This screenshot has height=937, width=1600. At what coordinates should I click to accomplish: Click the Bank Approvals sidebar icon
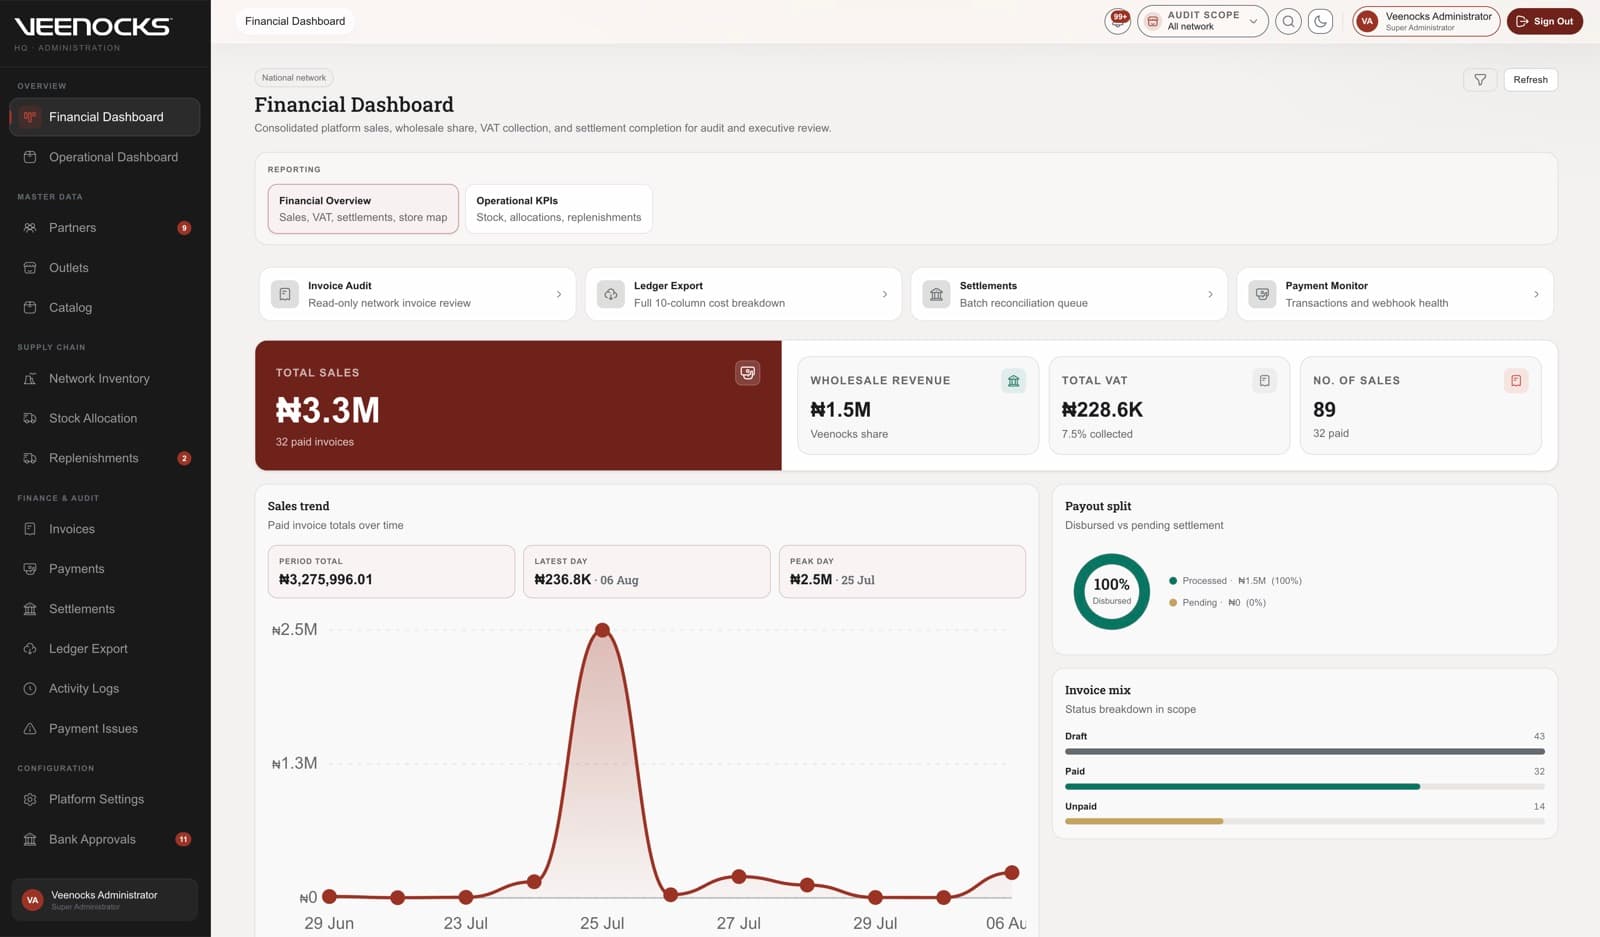click(x=30, y=840)
